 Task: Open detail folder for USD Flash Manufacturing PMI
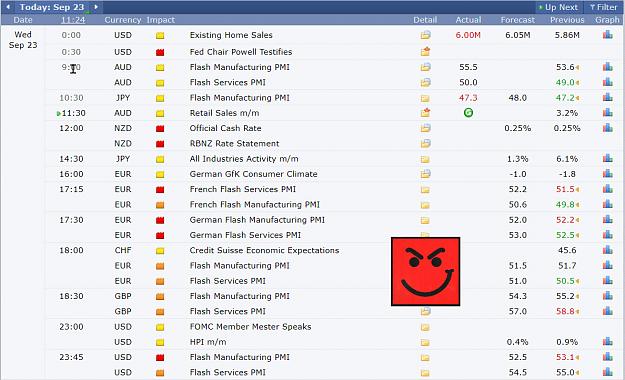[x=425, y=358]
